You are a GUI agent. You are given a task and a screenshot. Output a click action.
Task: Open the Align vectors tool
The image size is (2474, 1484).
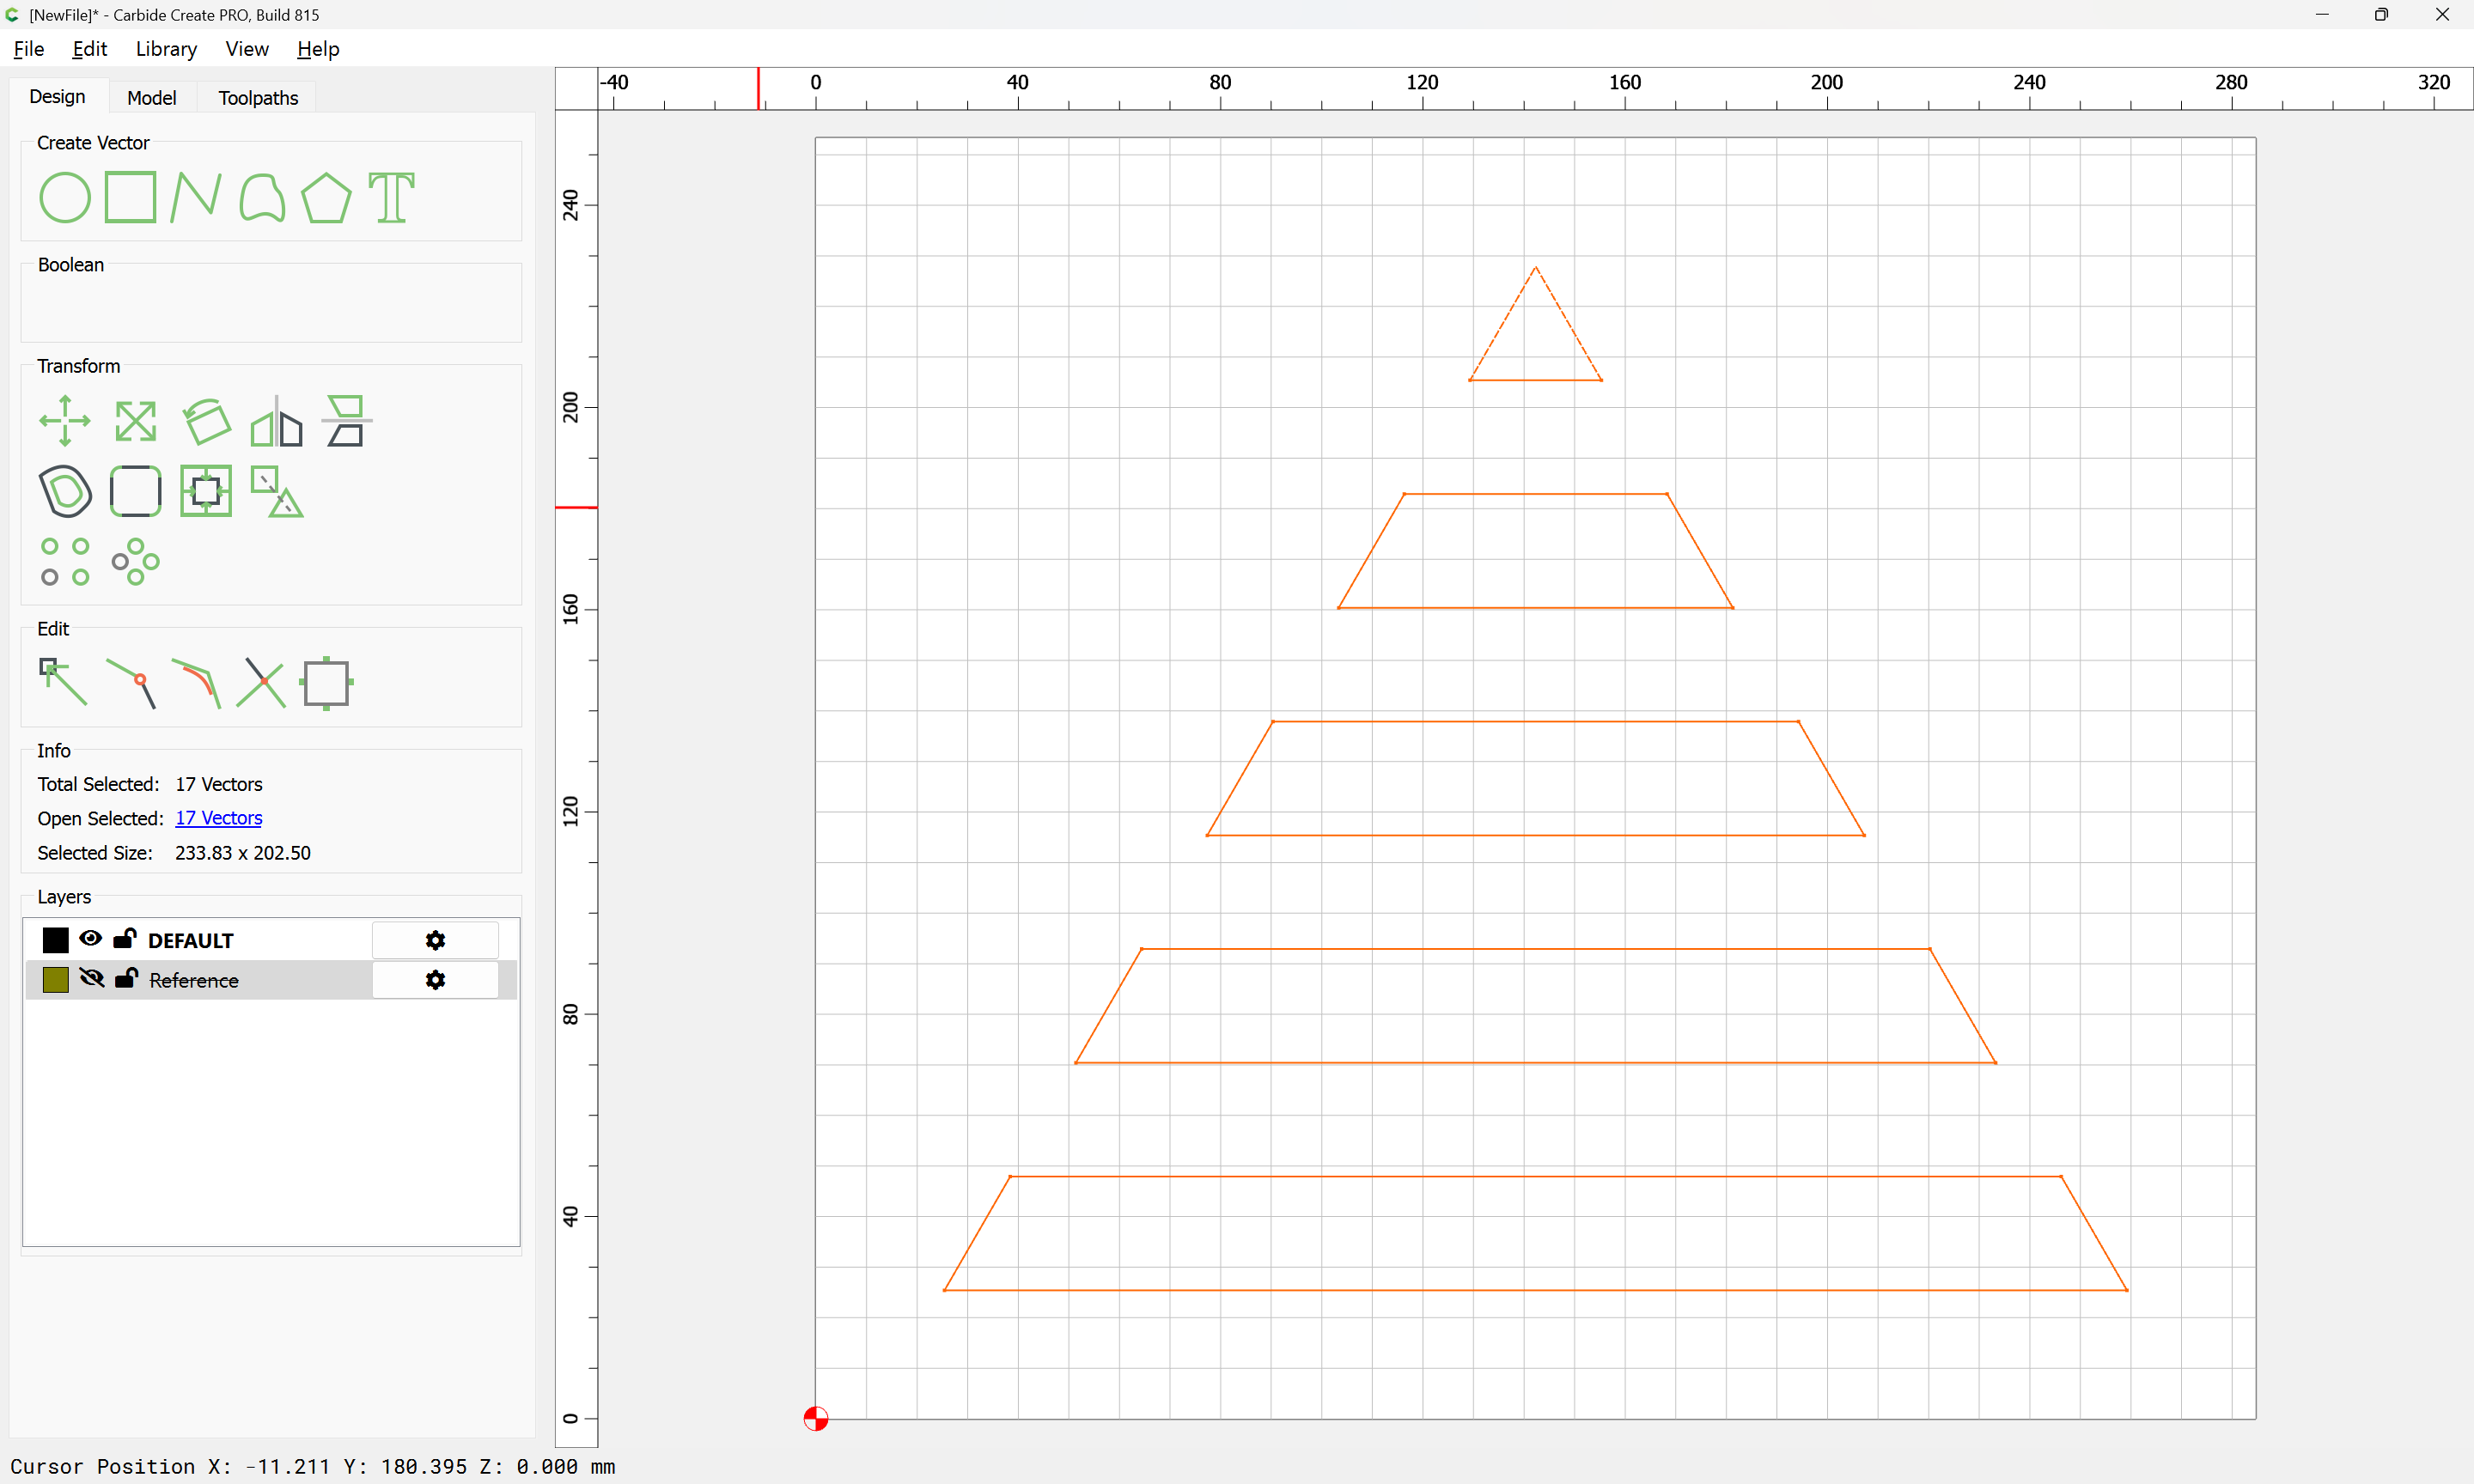coord(346,421)
